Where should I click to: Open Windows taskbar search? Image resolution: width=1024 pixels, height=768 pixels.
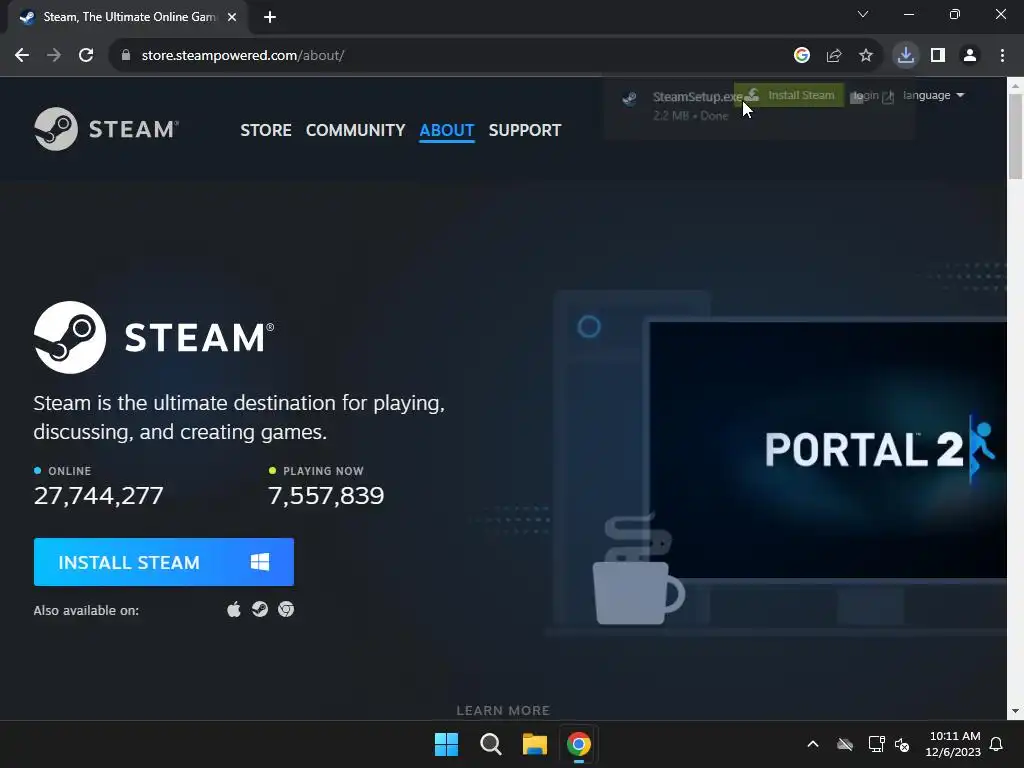tap(490, 744)
